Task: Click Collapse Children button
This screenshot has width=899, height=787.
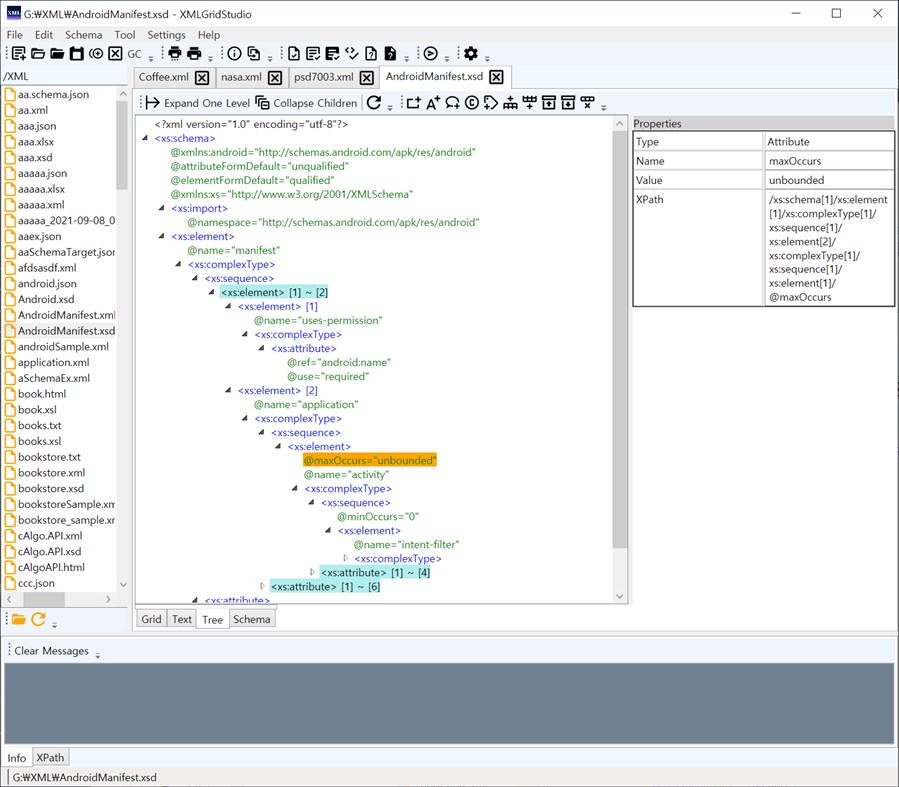Action: click(306, 103)
